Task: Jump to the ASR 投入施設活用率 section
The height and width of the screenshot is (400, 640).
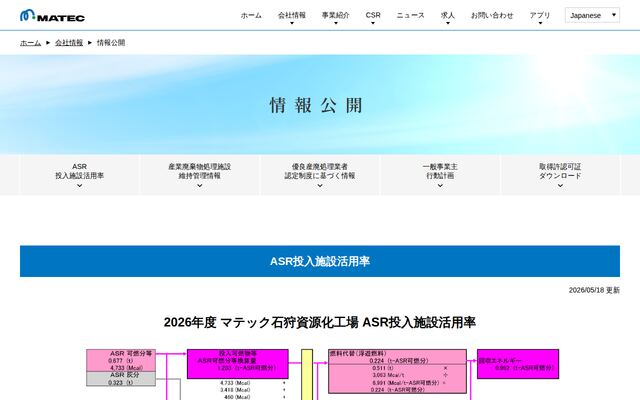Action: click(80, 175)
